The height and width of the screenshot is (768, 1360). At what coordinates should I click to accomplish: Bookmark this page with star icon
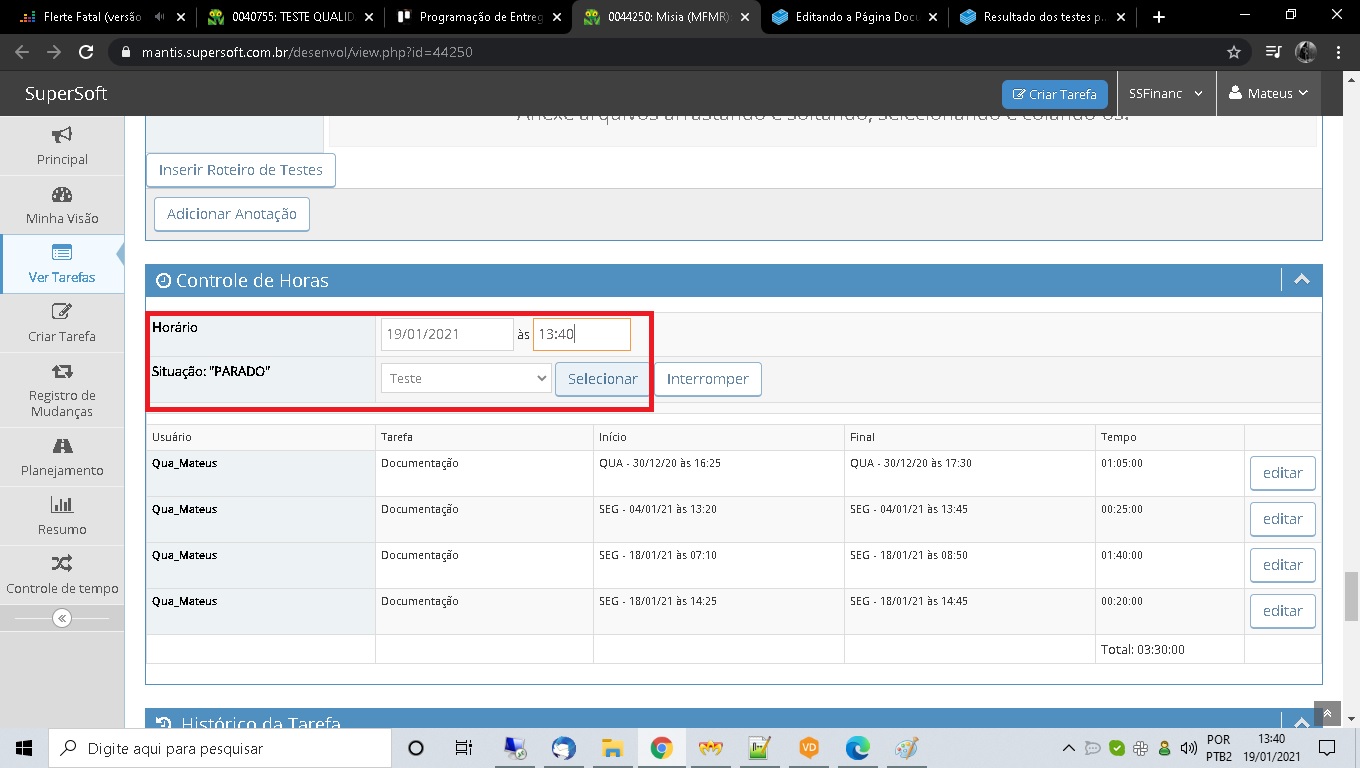pyautogui.click(x=1234, y=52)
